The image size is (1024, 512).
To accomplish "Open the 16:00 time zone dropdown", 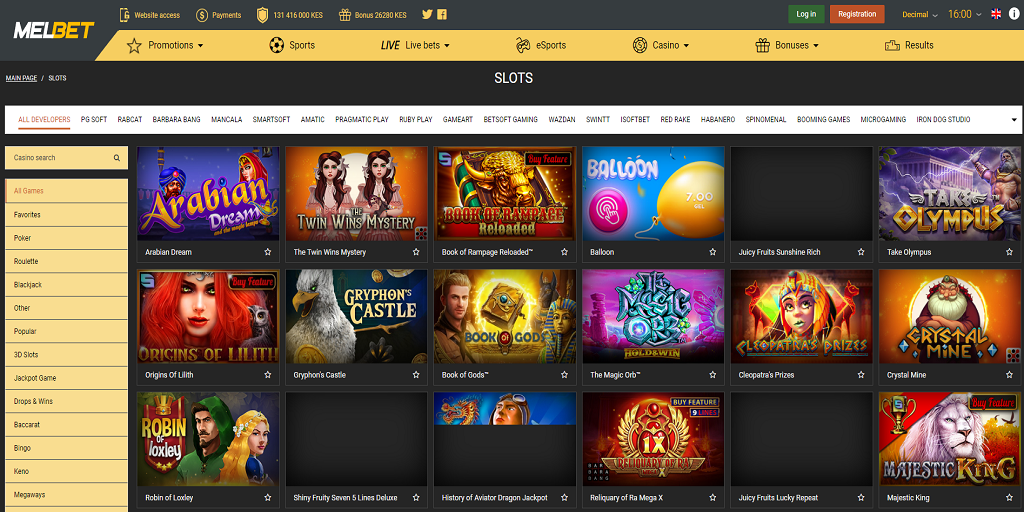I will (965, 14).
